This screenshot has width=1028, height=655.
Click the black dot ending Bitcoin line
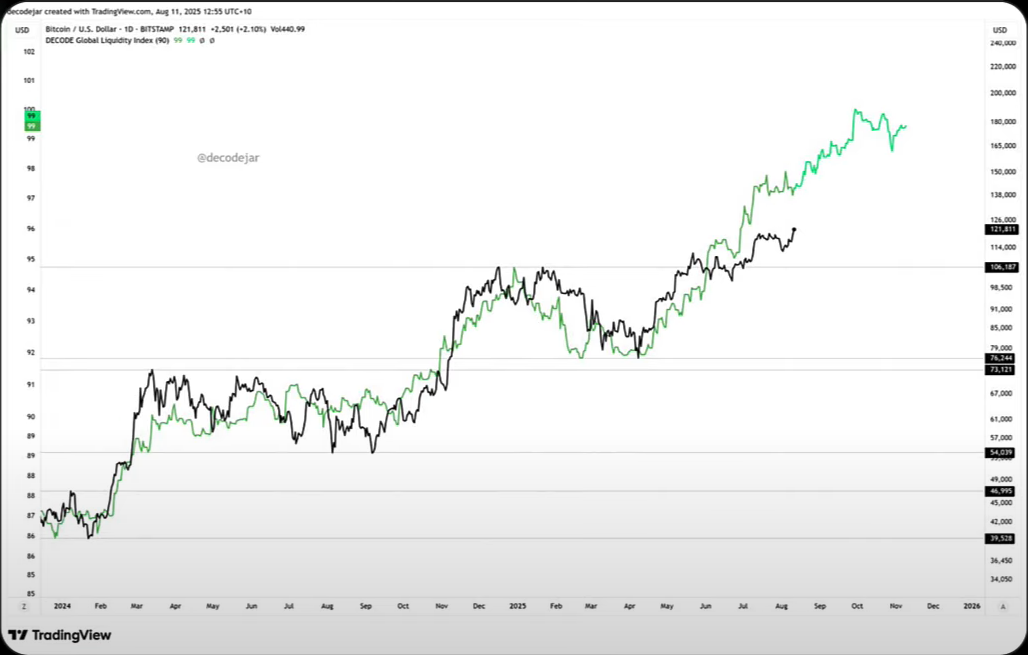(794, 229)
